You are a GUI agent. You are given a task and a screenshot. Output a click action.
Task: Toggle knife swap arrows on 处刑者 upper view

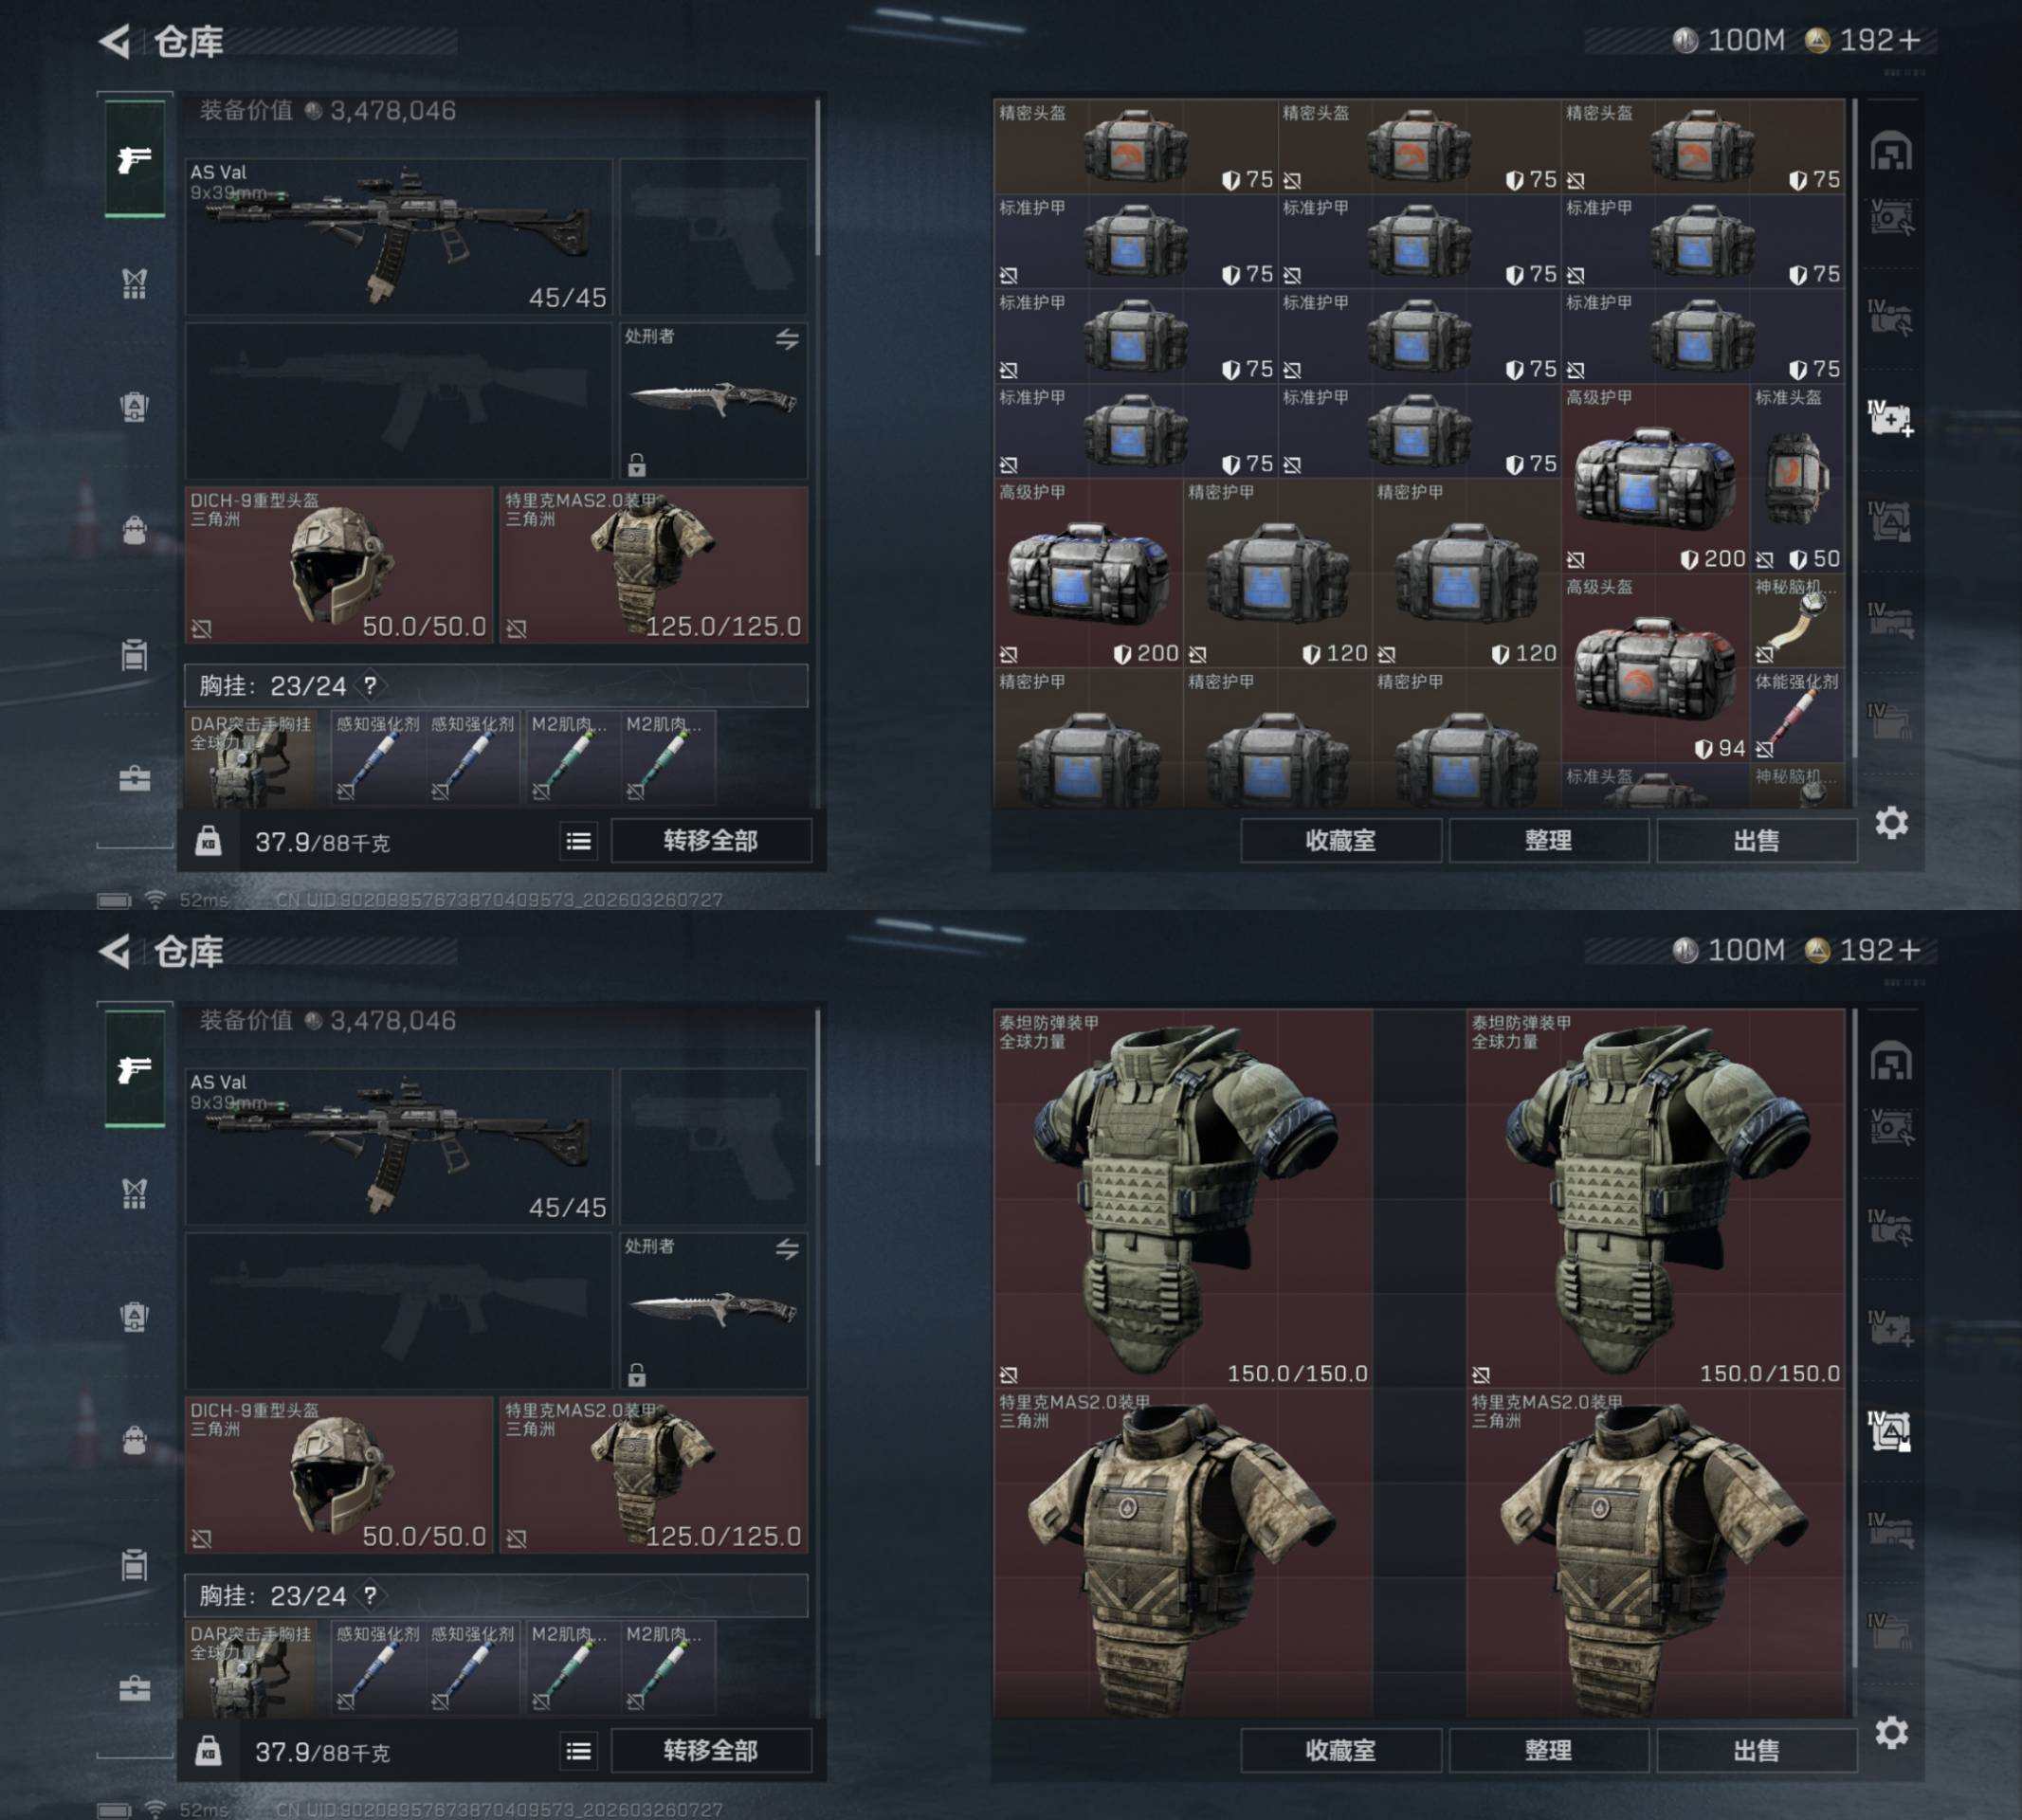point(787,339)
